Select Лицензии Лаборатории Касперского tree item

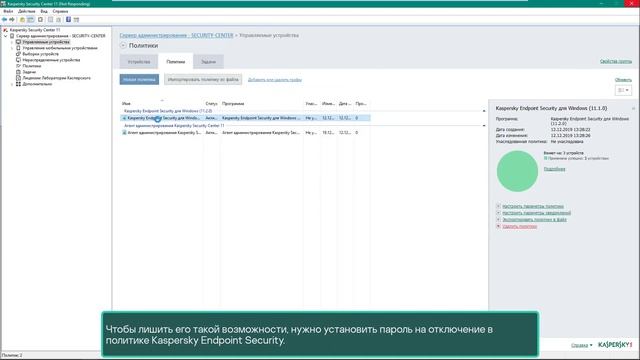pos(56,78)
